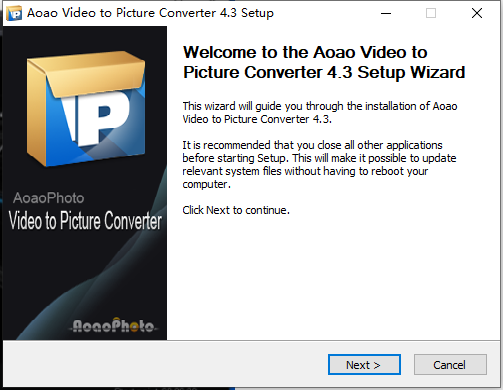Image resolution: width=503 pixels, height=390 pixels.
Task: Click the Next > button
Action: [x=364, y=365]
